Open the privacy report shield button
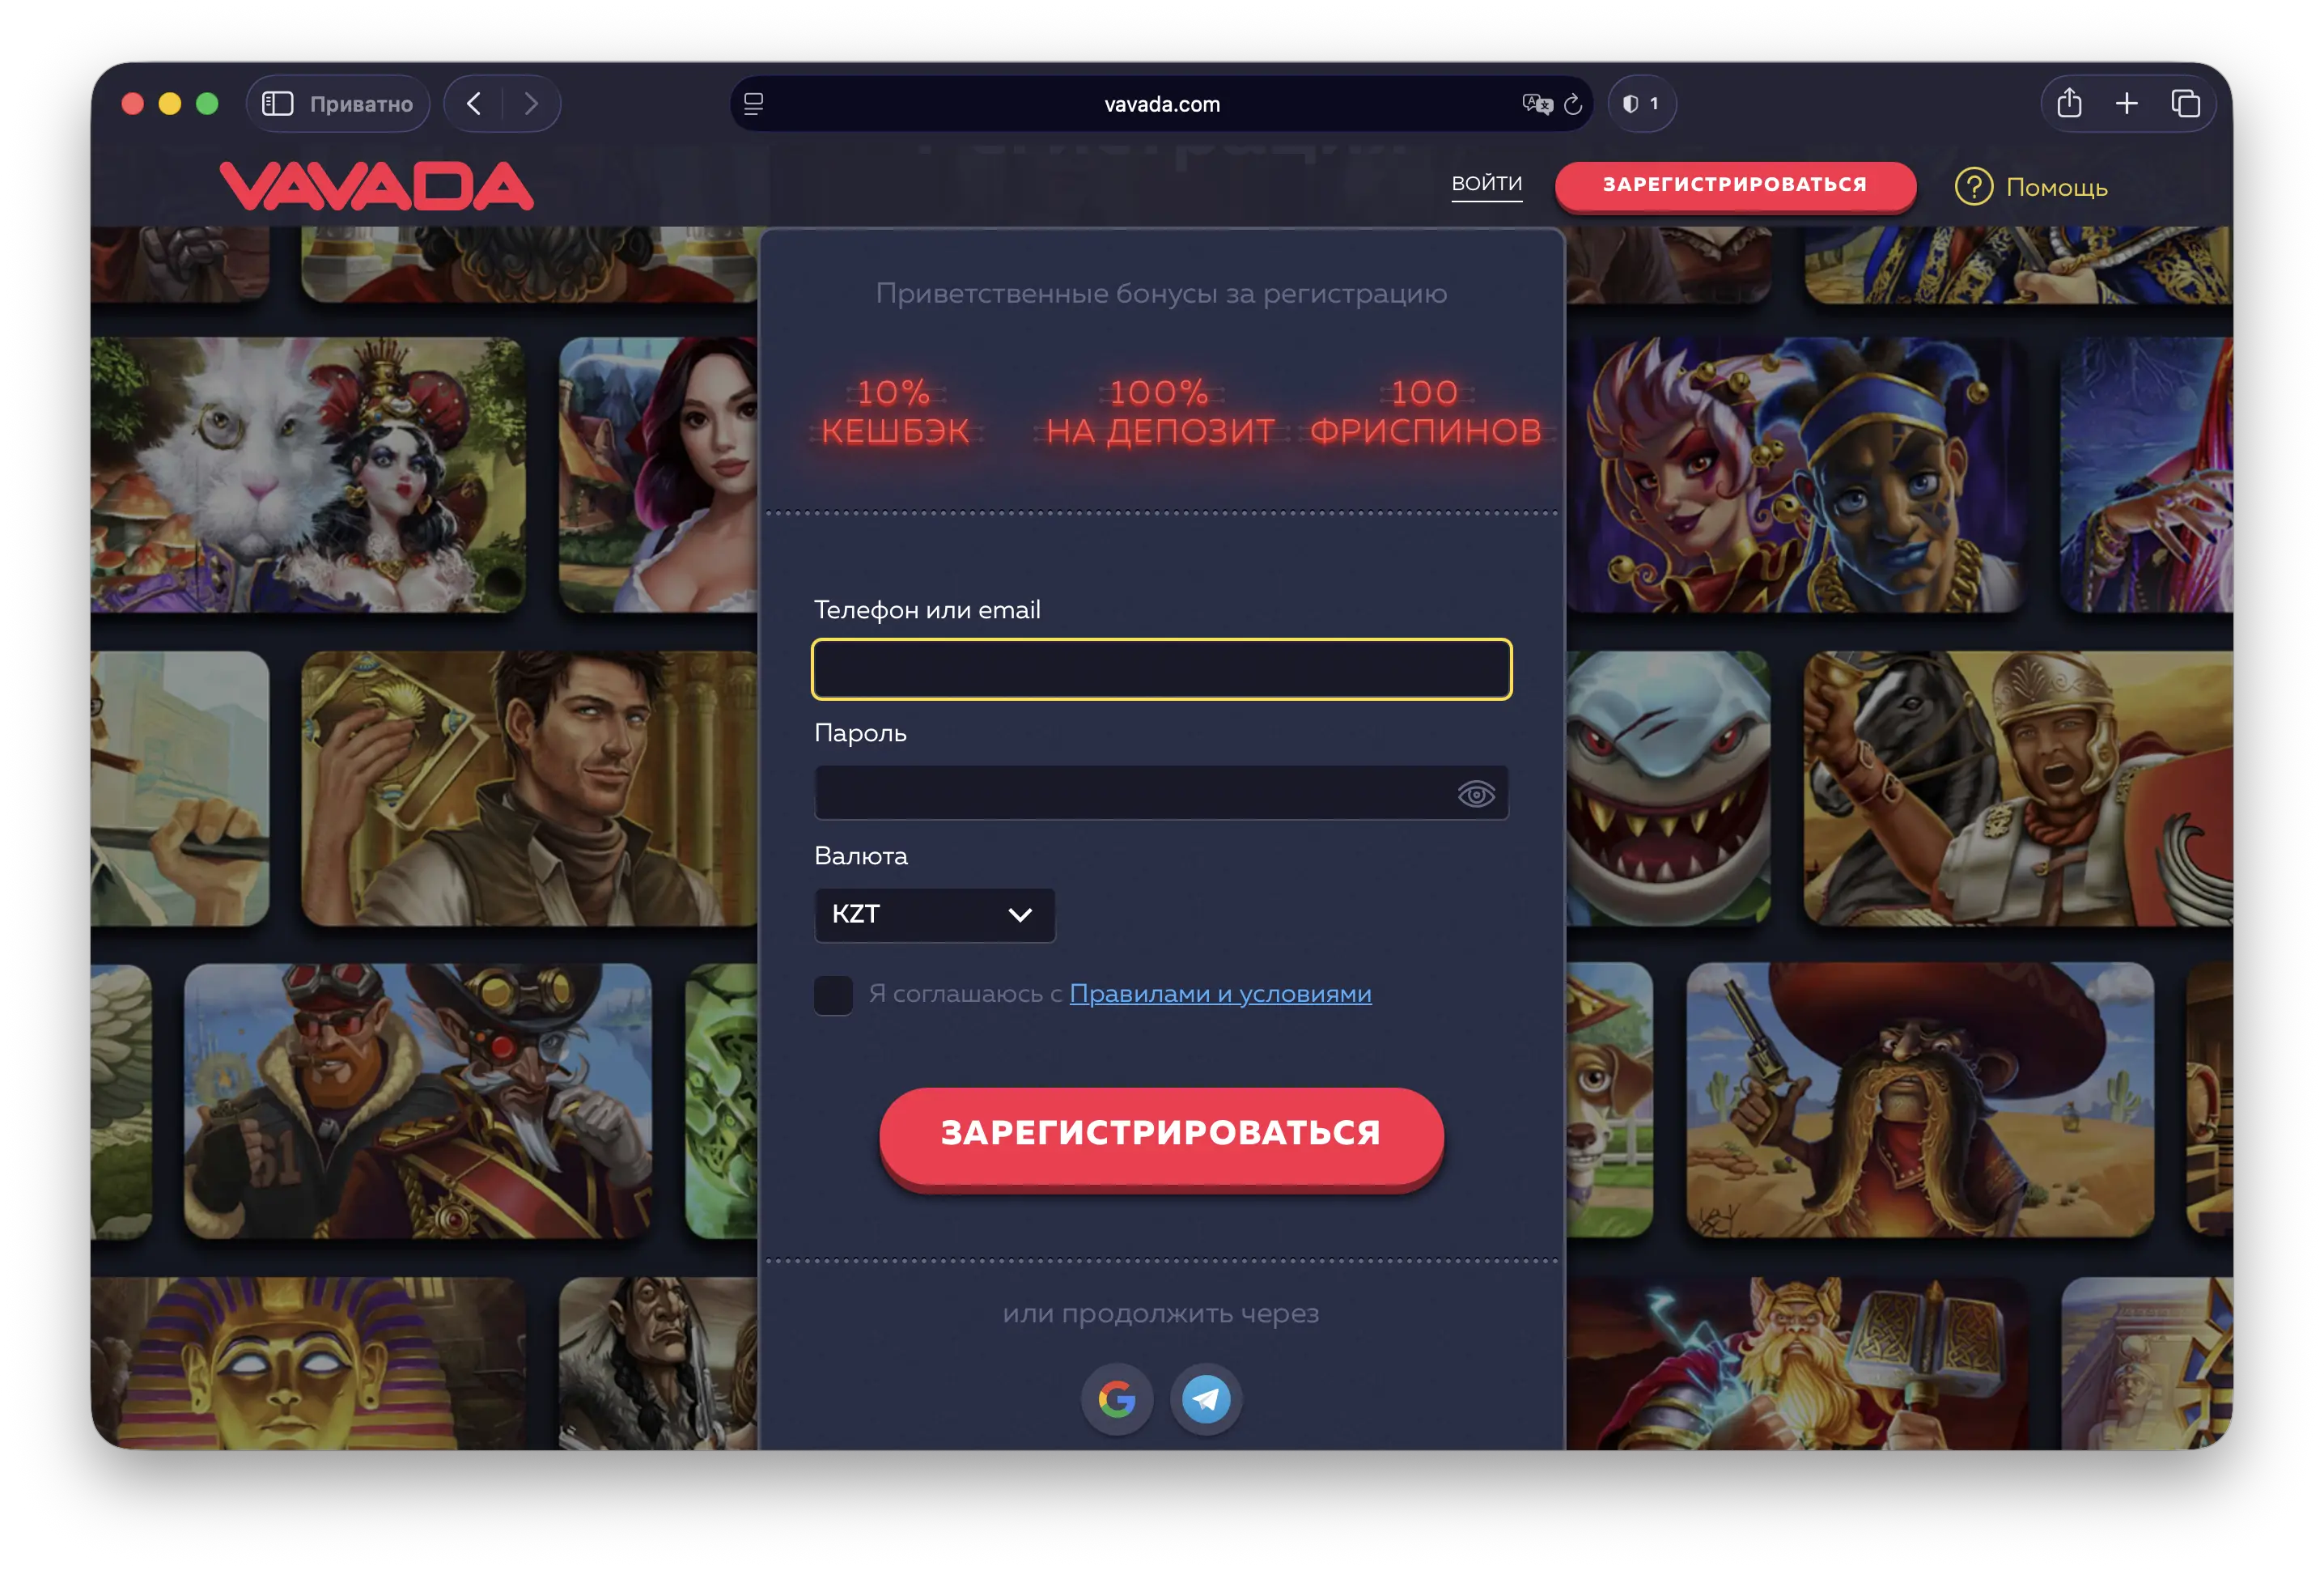This screenshot has height=1570, width=2324. coord(1641,104)
